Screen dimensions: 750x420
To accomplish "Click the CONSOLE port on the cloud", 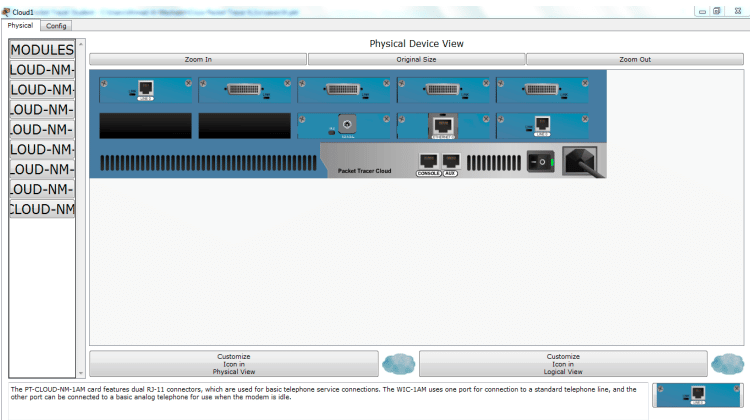I will tap(428, 161).
